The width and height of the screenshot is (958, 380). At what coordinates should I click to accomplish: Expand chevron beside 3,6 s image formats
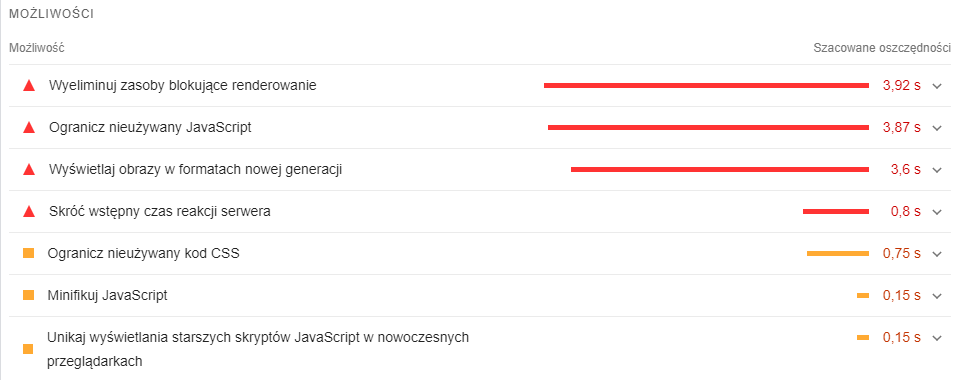938,170
